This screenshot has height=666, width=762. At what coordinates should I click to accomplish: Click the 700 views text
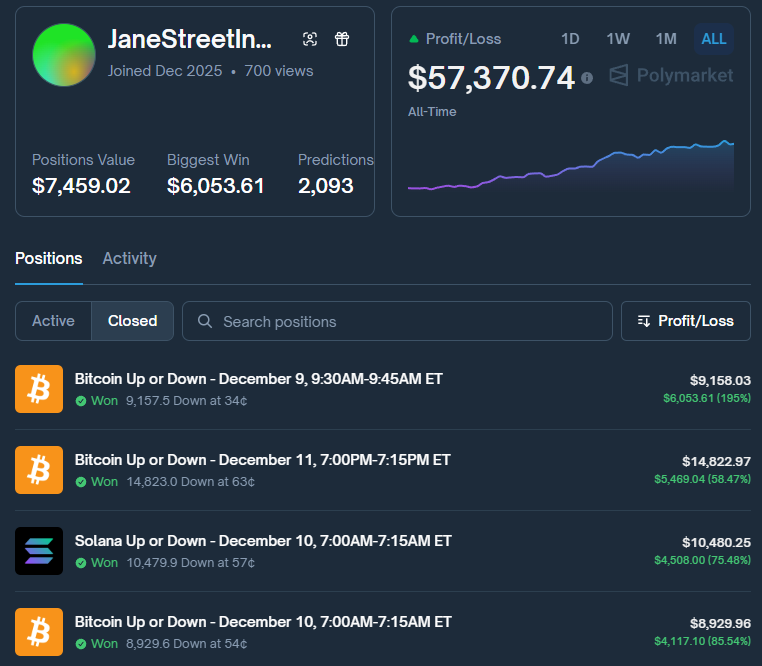pyautogui.click(x=279, y=71)
